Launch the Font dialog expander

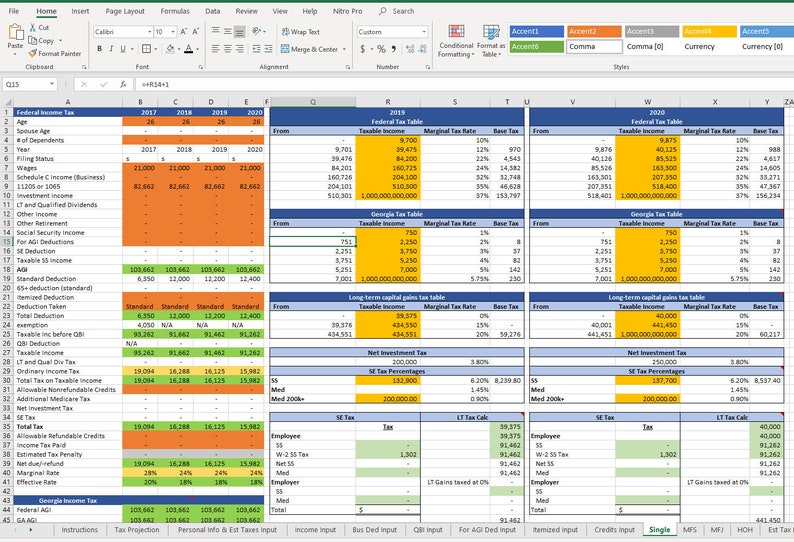click(x=201, y=67)
